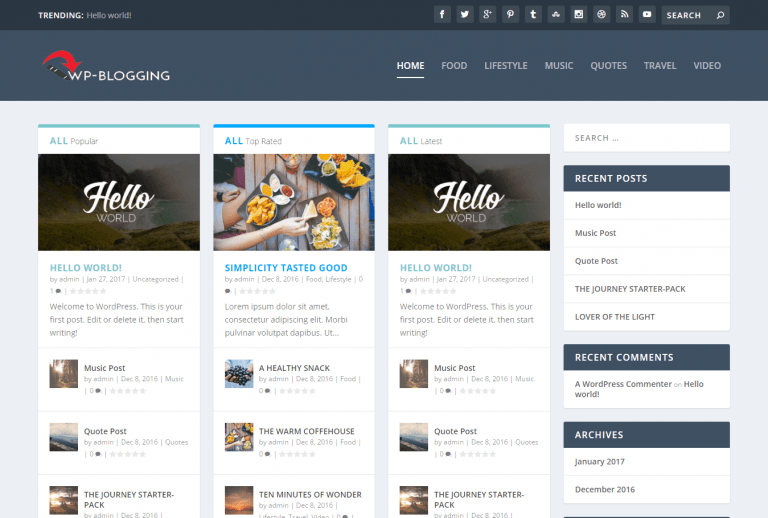Open December 2016 archive
Viewport: 768px width, 518px height.
pyautogui.click(x=605, y=490)
